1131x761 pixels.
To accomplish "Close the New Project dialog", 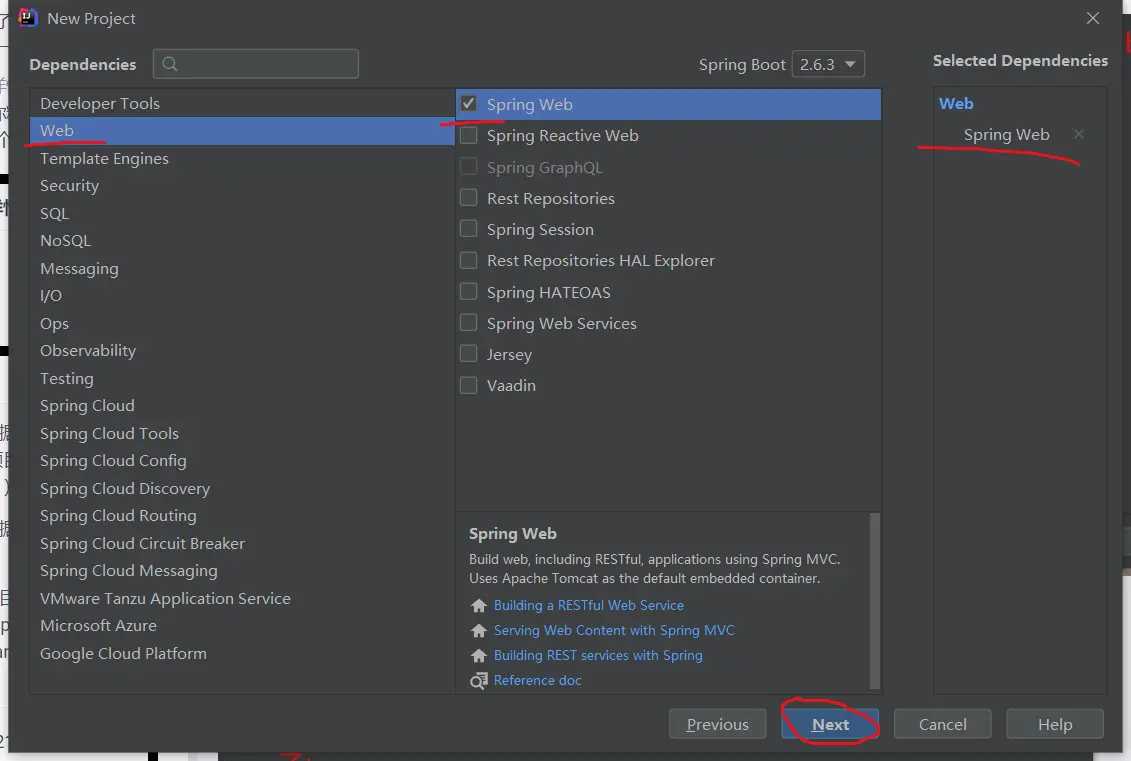I will [x=1093, y=18].
